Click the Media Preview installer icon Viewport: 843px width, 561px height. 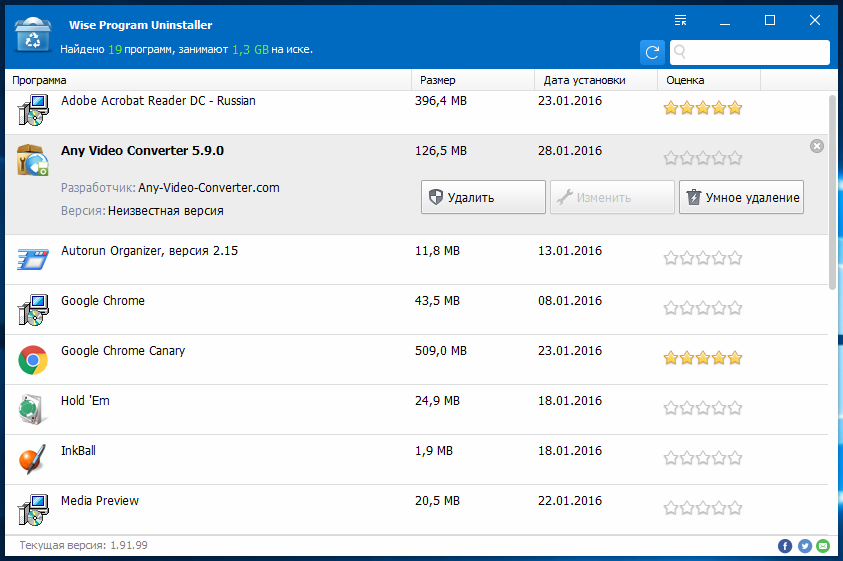(x=33, y=509)
